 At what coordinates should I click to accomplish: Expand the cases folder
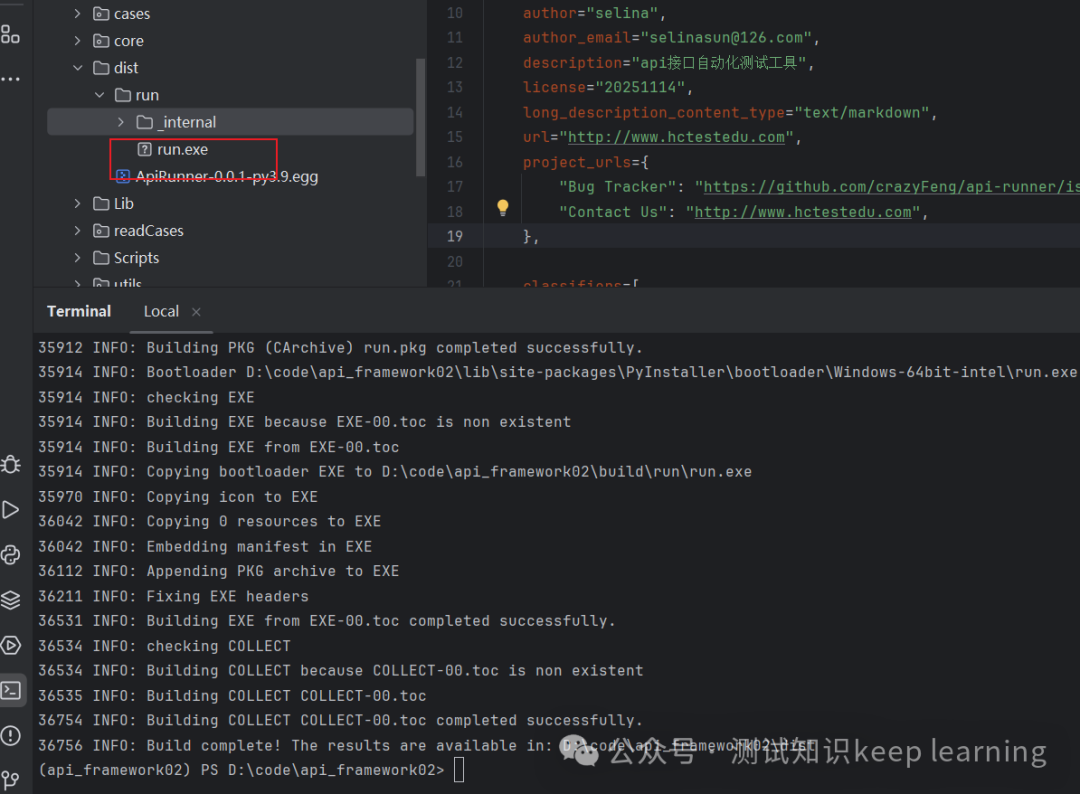[77, 14]
